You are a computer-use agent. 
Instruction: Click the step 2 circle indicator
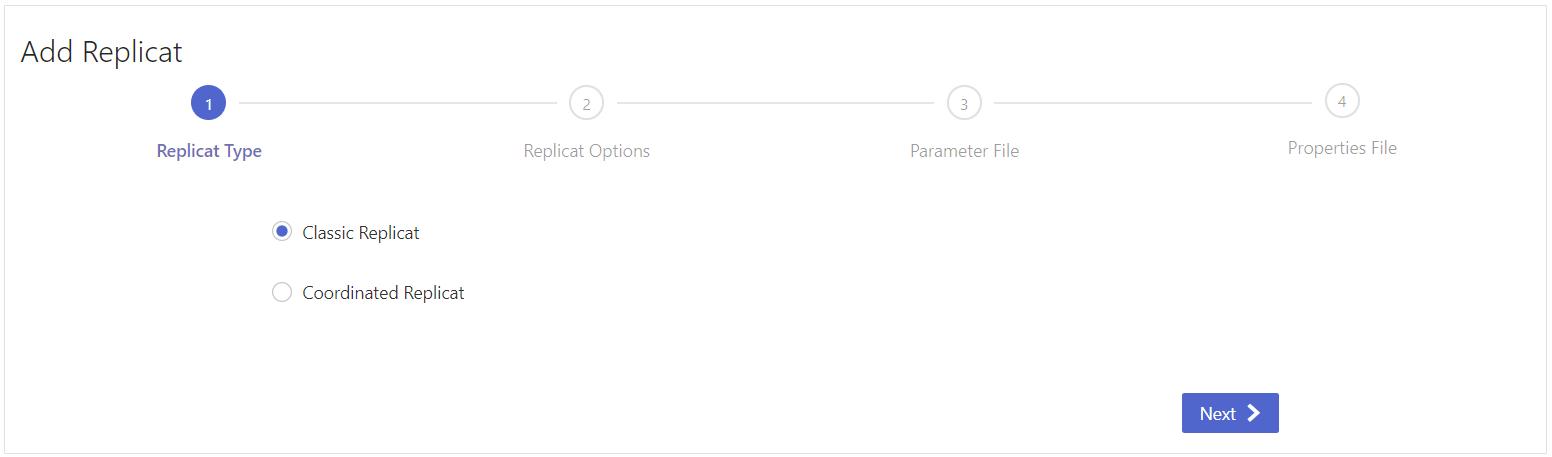586,103
